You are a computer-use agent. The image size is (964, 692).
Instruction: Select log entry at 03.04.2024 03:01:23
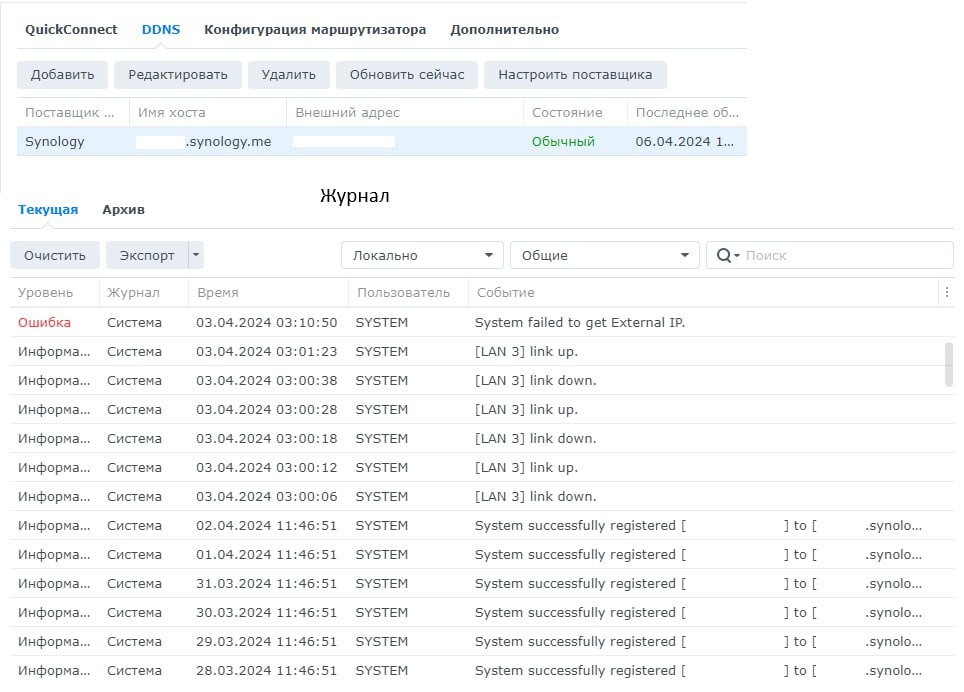pos(482,352)
